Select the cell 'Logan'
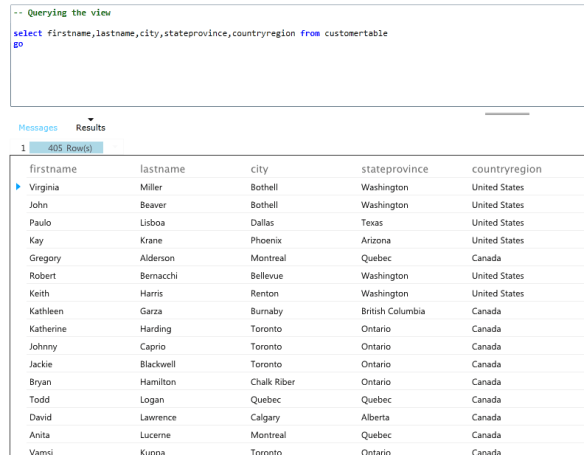This screenshot has height=455, width=584. point(152,400)
